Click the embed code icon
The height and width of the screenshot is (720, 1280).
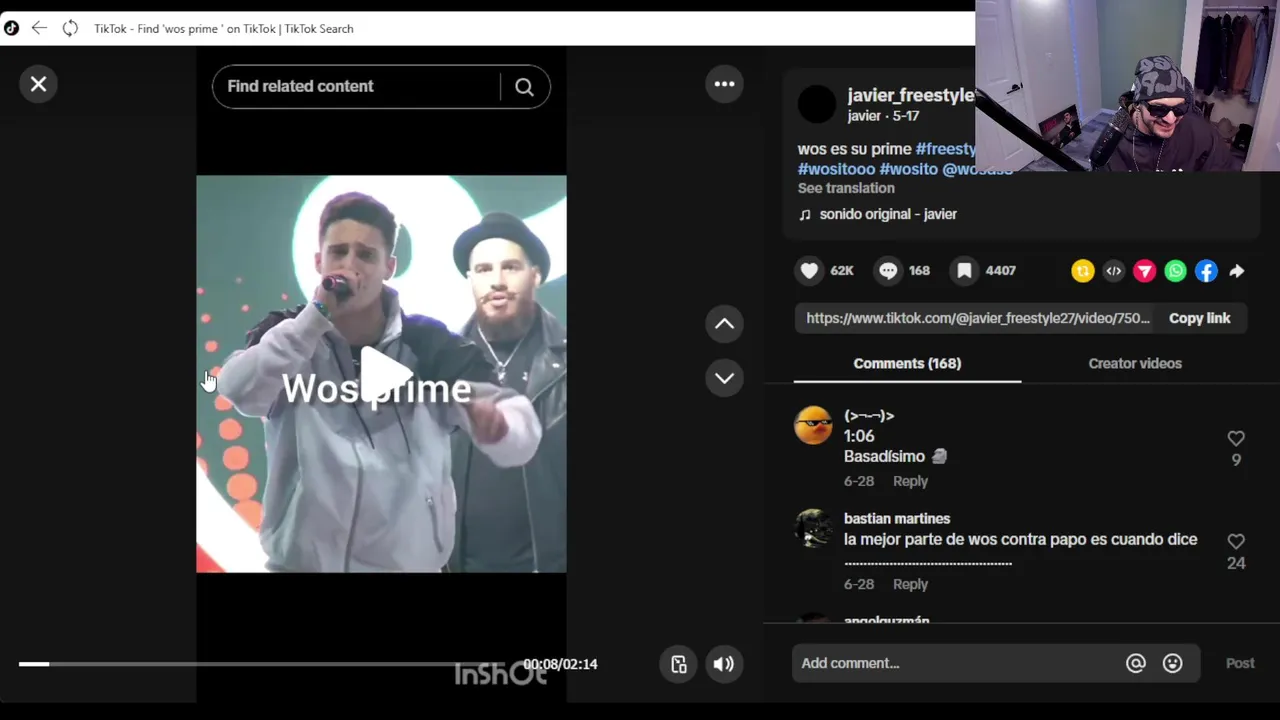click(1113, 271)
